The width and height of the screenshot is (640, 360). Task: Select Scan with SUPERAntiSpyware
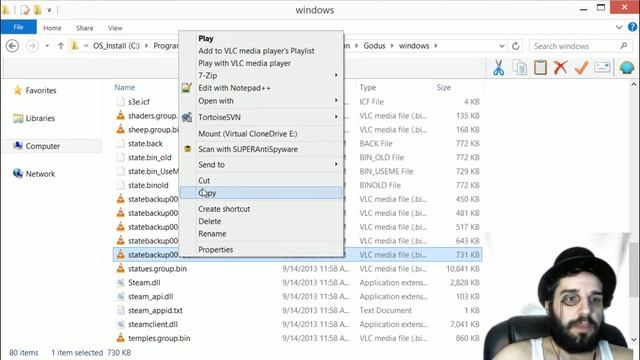[x=248, y=149]
